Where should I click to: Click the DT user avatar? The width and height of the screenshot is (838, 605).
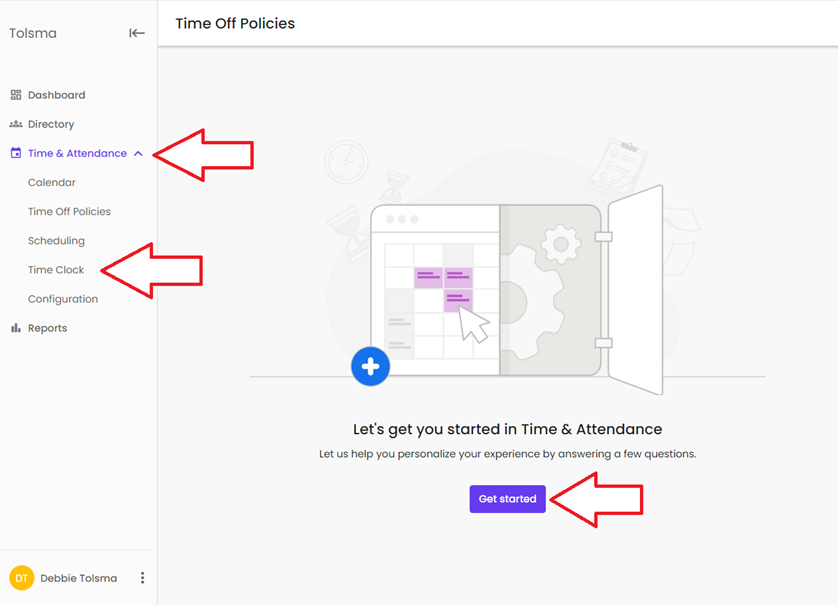tap(21, 578)
